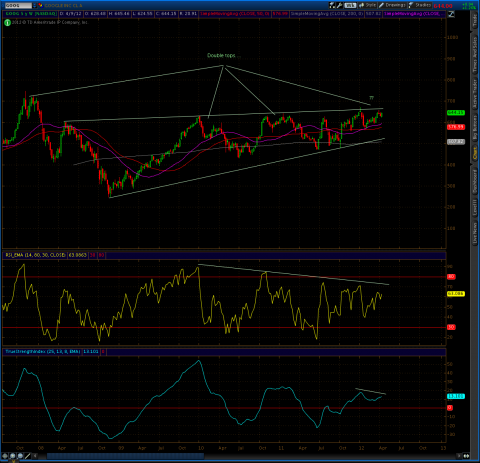Screen dimensions: 480x463
Task: Switch to the Times And Sales sidebar tab
Action: point(475,55)
